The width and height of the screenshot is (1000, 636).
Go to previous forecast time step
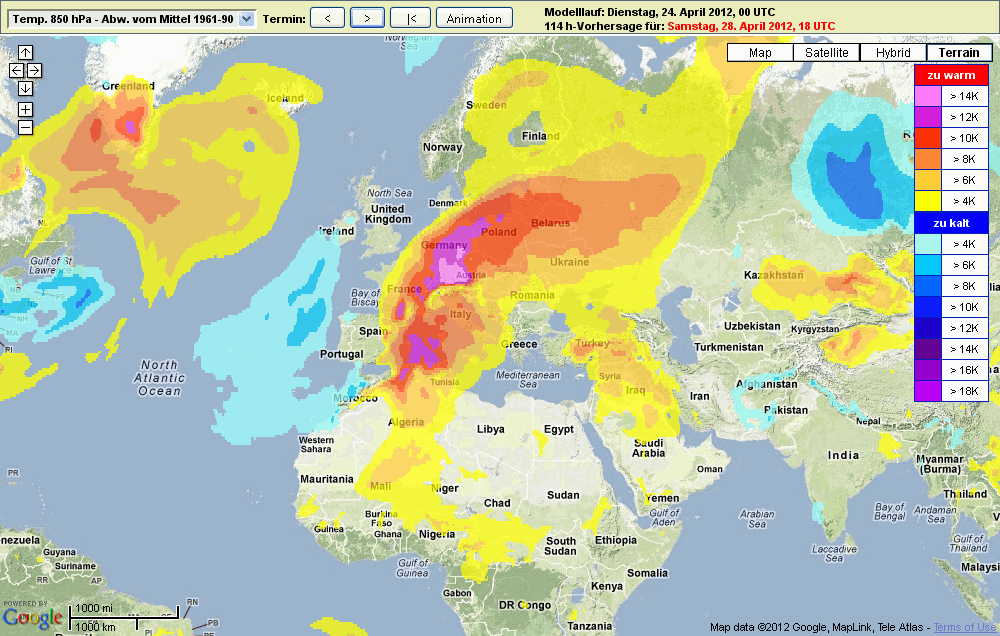tap(327, 18)
